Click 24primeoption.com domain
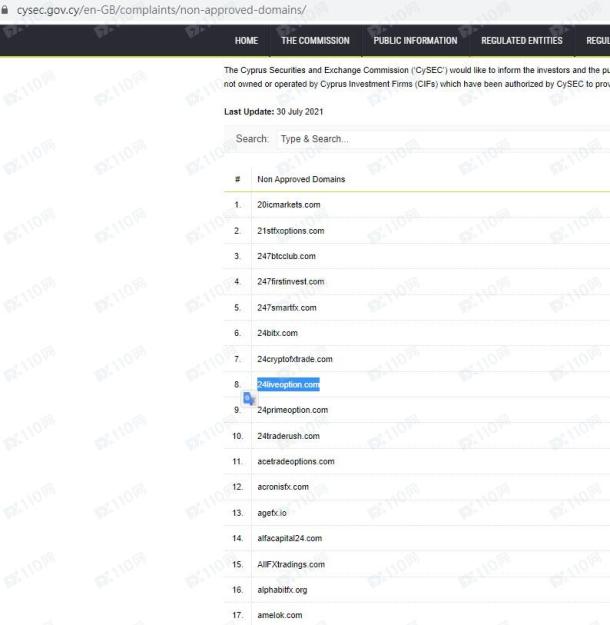The image size is (610, 625). point(293,410)
